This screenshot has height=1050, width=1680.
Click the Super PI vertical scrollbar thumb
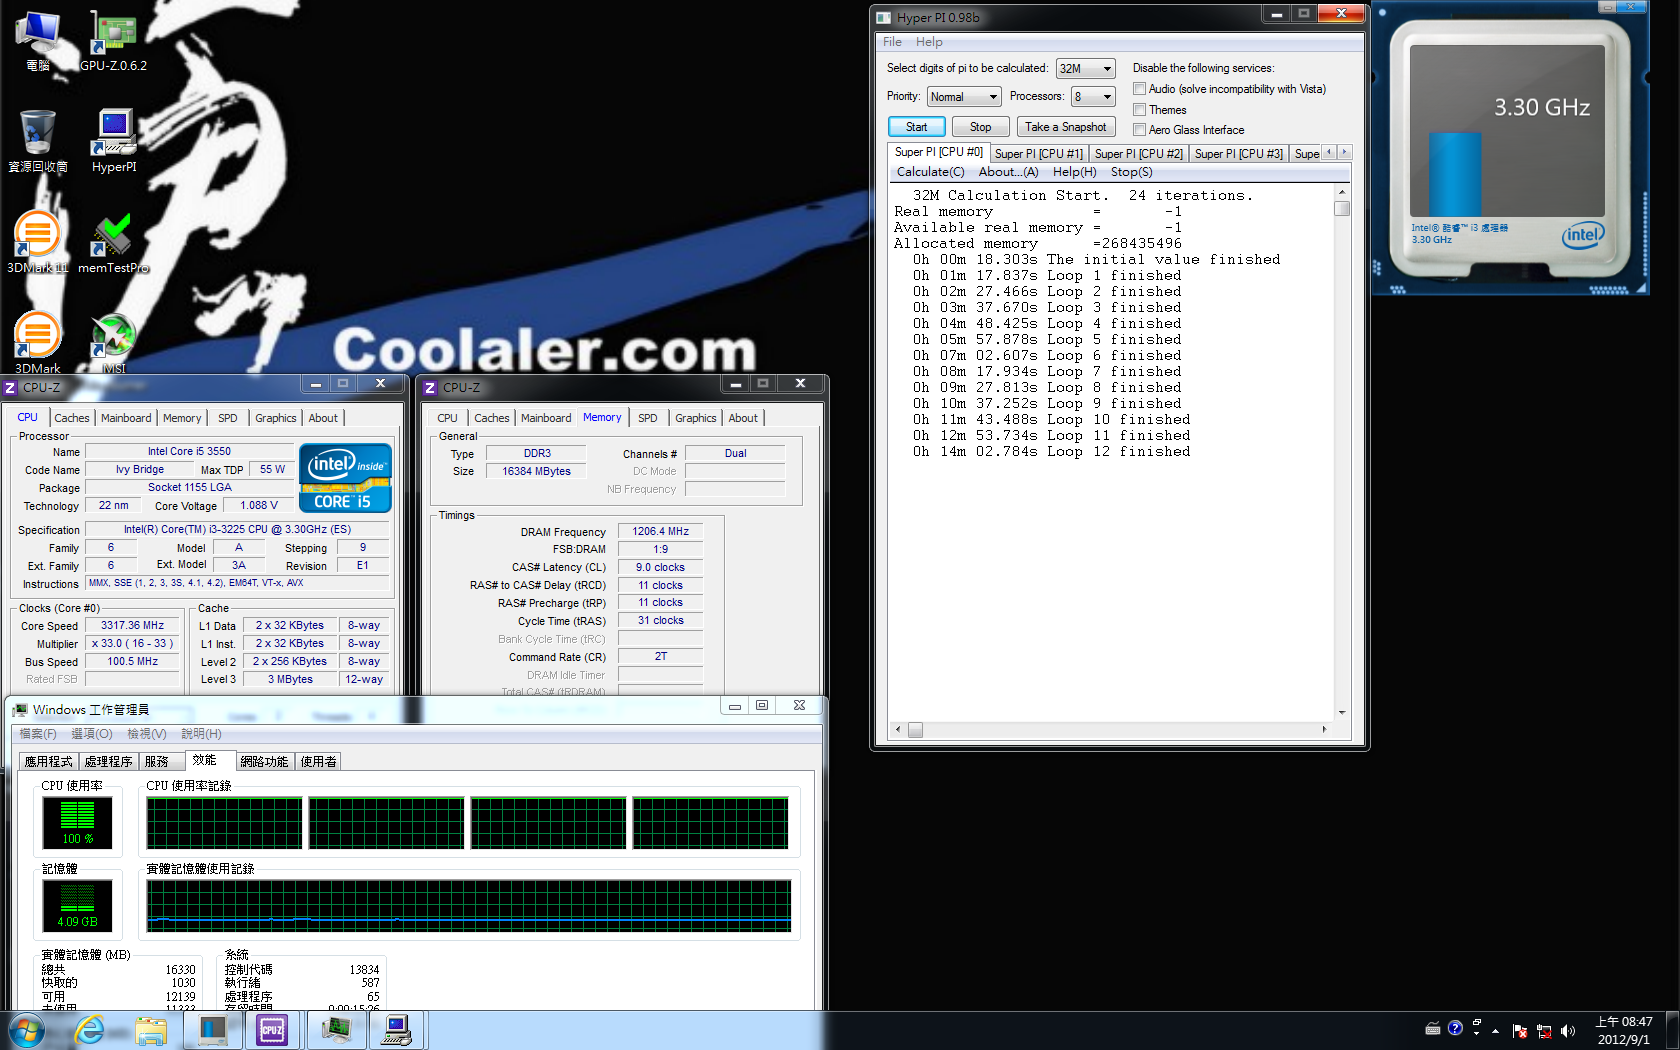click(x=1342, y=208)
